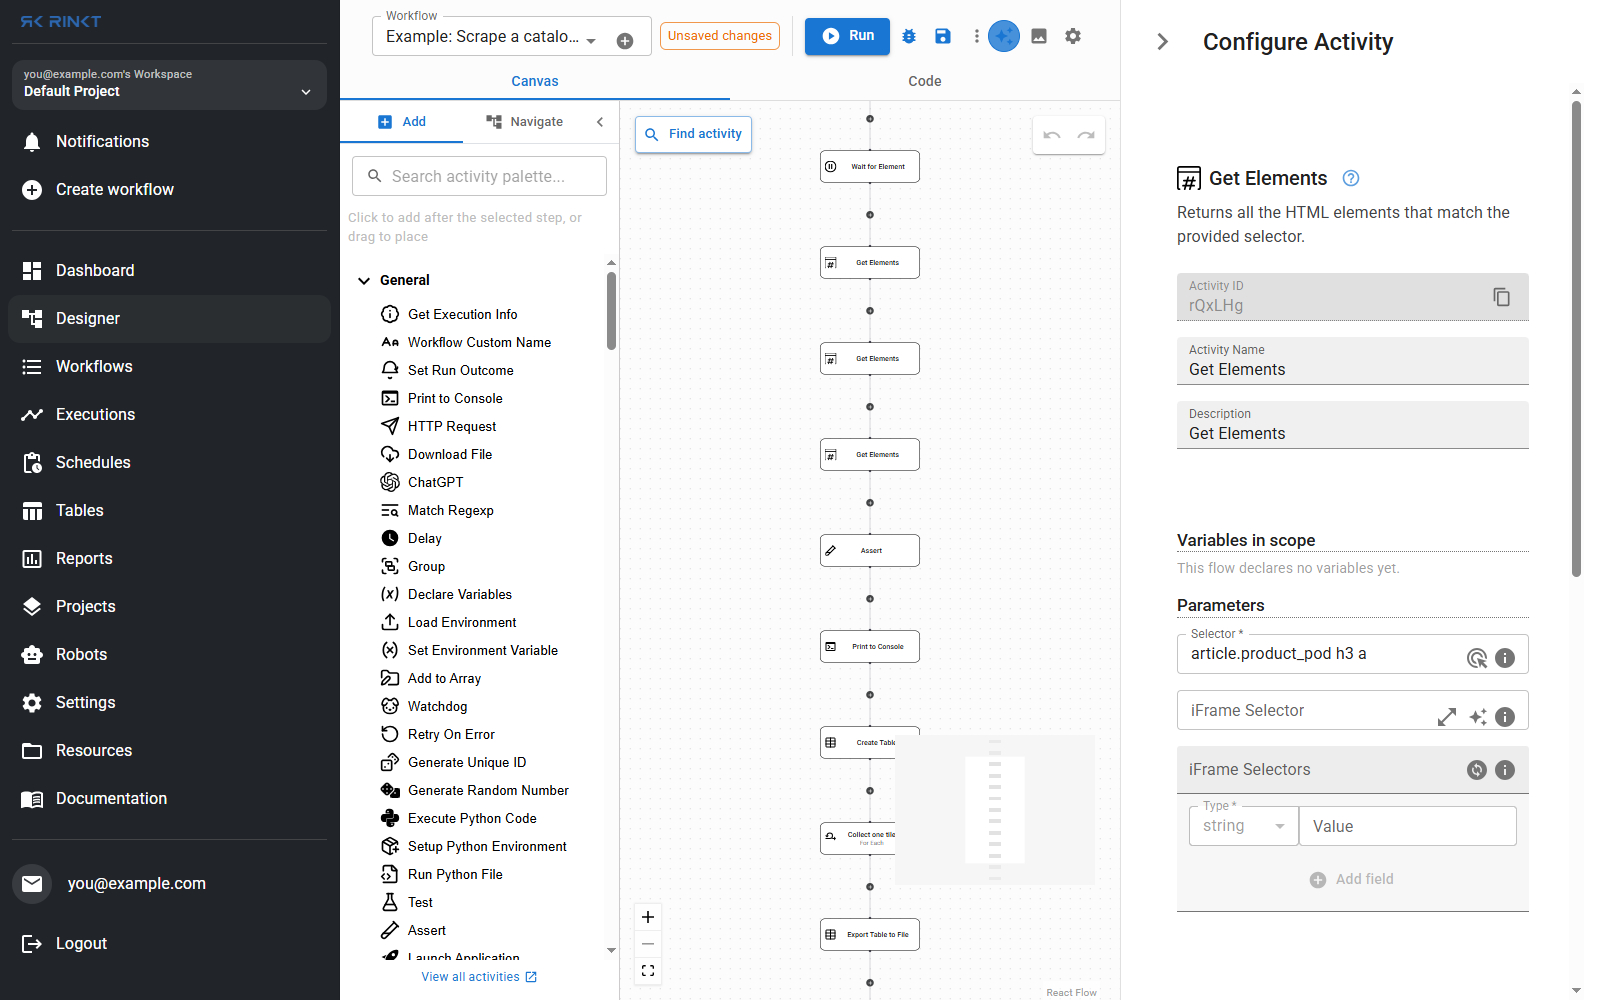Open the Executions page
The width and height of the screenshot is (1600, 1000).
[x=169, y=414]
